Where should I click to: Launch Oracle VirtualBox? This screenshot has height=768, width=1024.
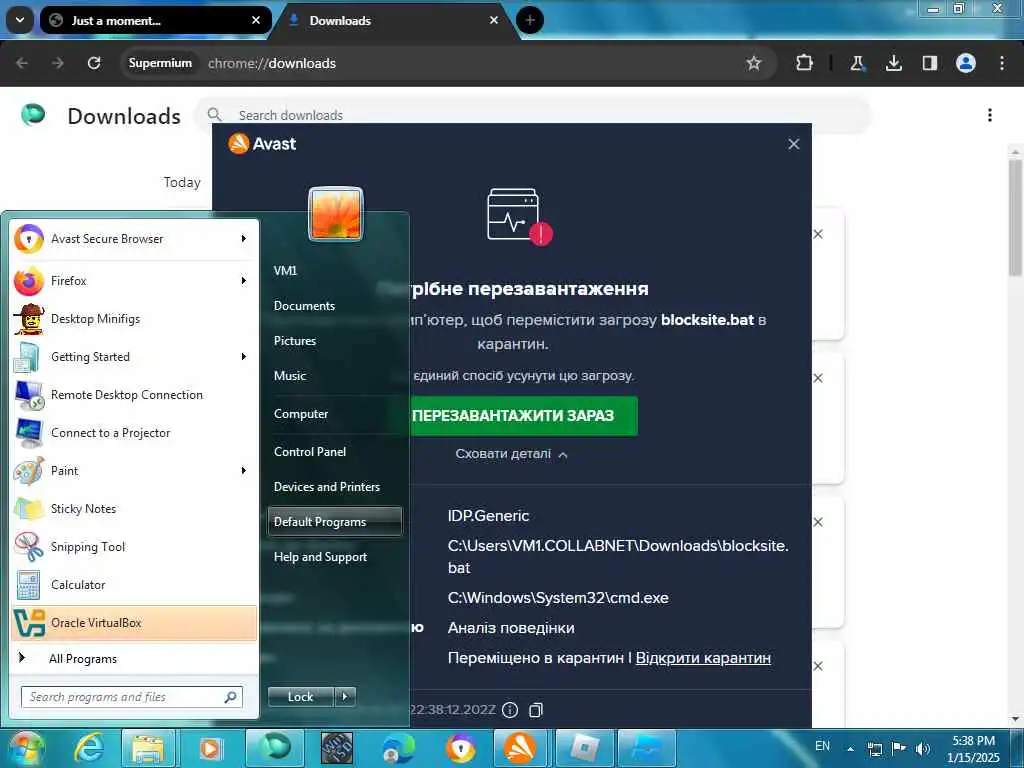point(134,622)
